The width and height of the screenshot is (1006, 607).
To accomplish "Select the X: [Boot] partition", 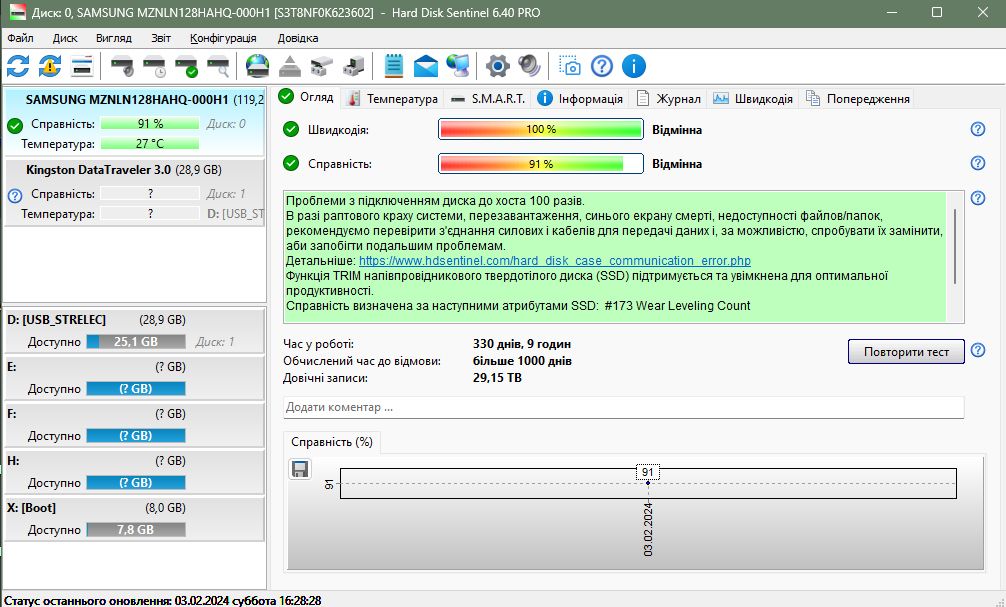I will click(x=134, y=518).
